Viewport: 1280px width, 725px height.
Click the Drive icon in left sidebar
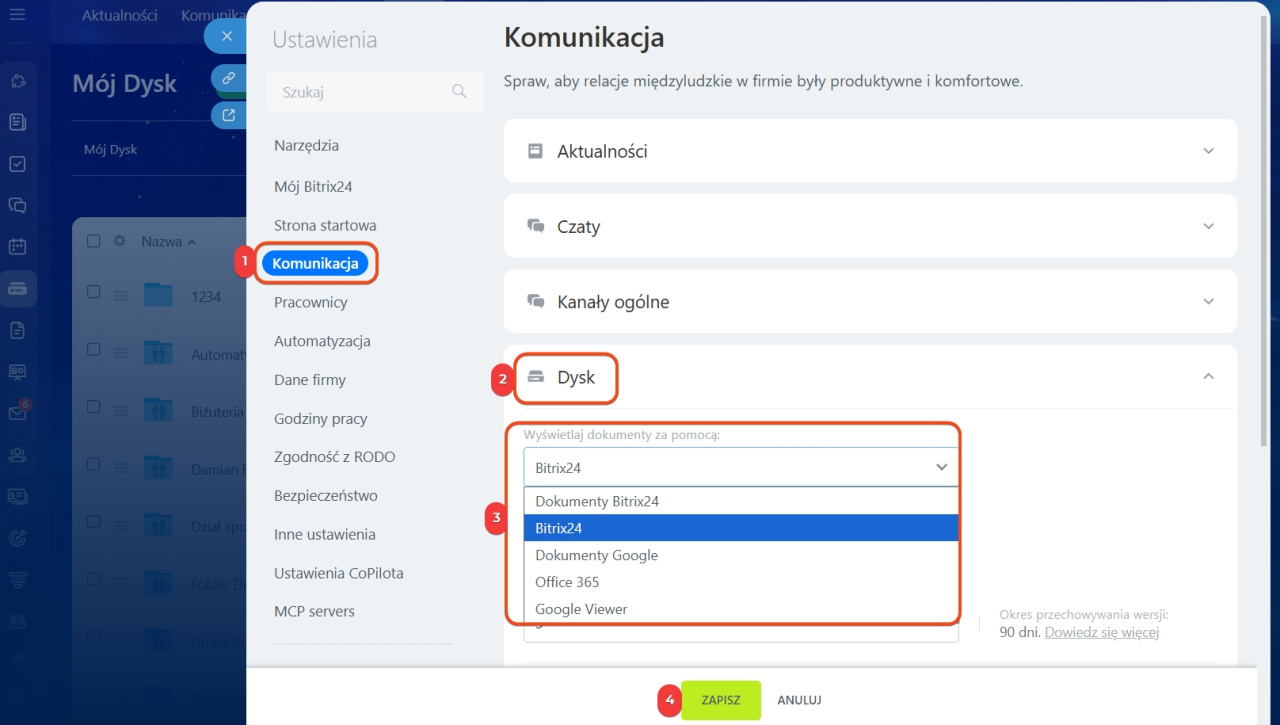coord(17,289)
